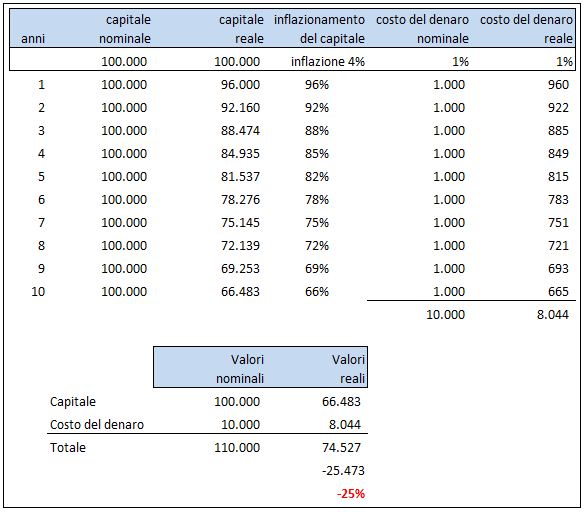585x512 pixels.
Task: Select the nominal cost total 10.000
Action: coord(445,315)
